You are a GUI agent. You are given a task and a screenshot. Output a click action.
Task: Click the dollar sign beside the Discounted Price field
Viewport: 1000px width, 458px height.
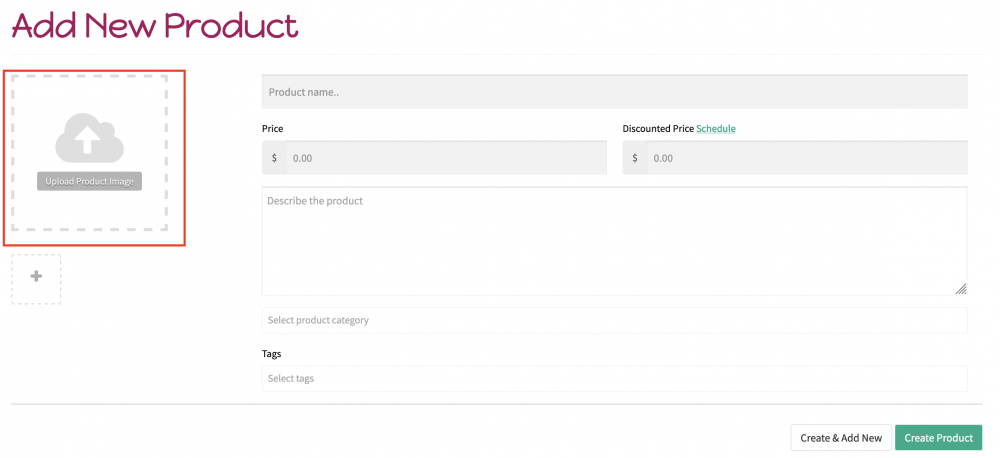point(635,158)
